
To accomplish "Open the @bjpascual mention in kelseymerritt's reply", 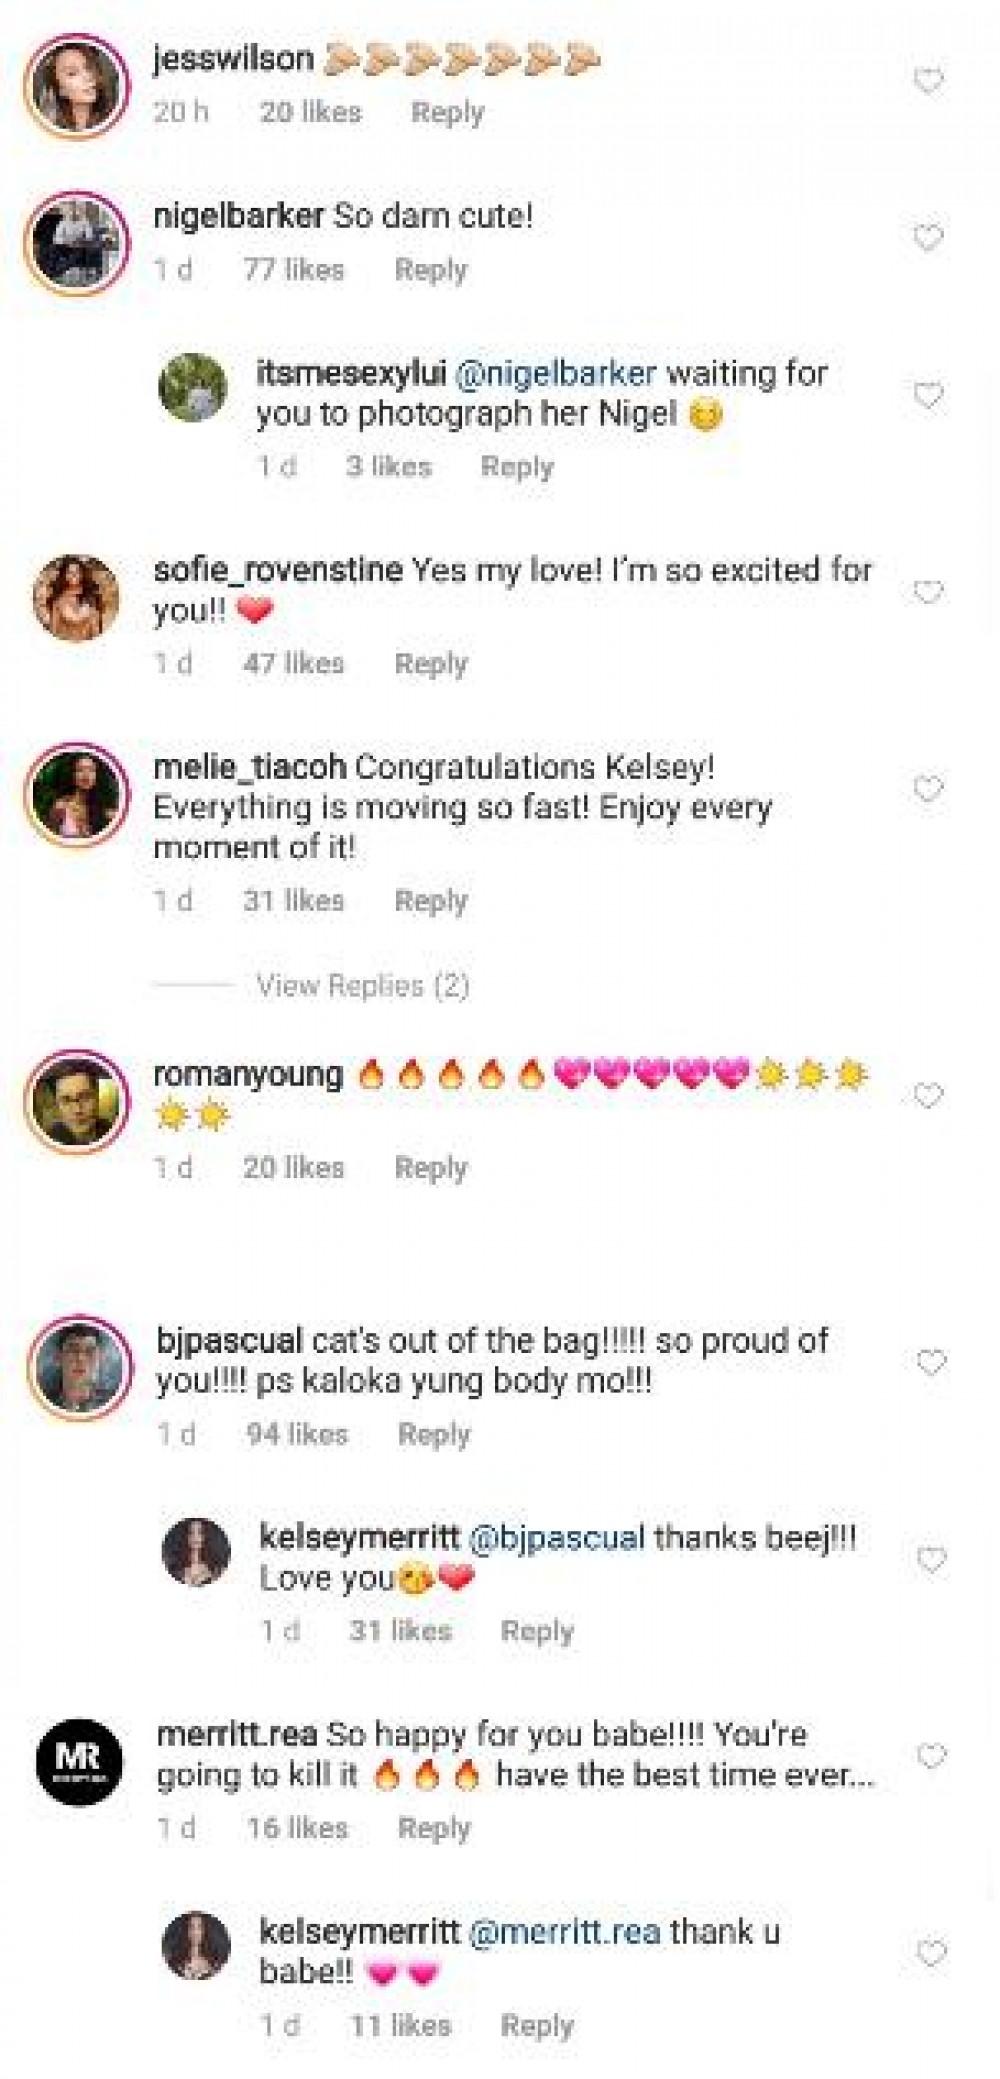I will point(556,1538).
